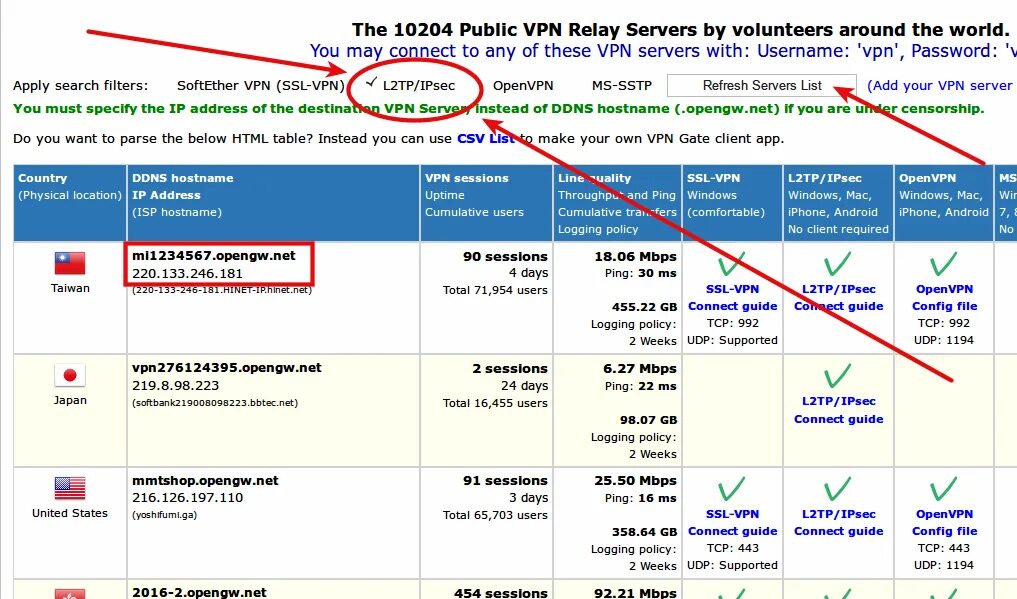
Task: Toggle the SoftEther VPN (SSL-VPN) filter
Action: 261,86
